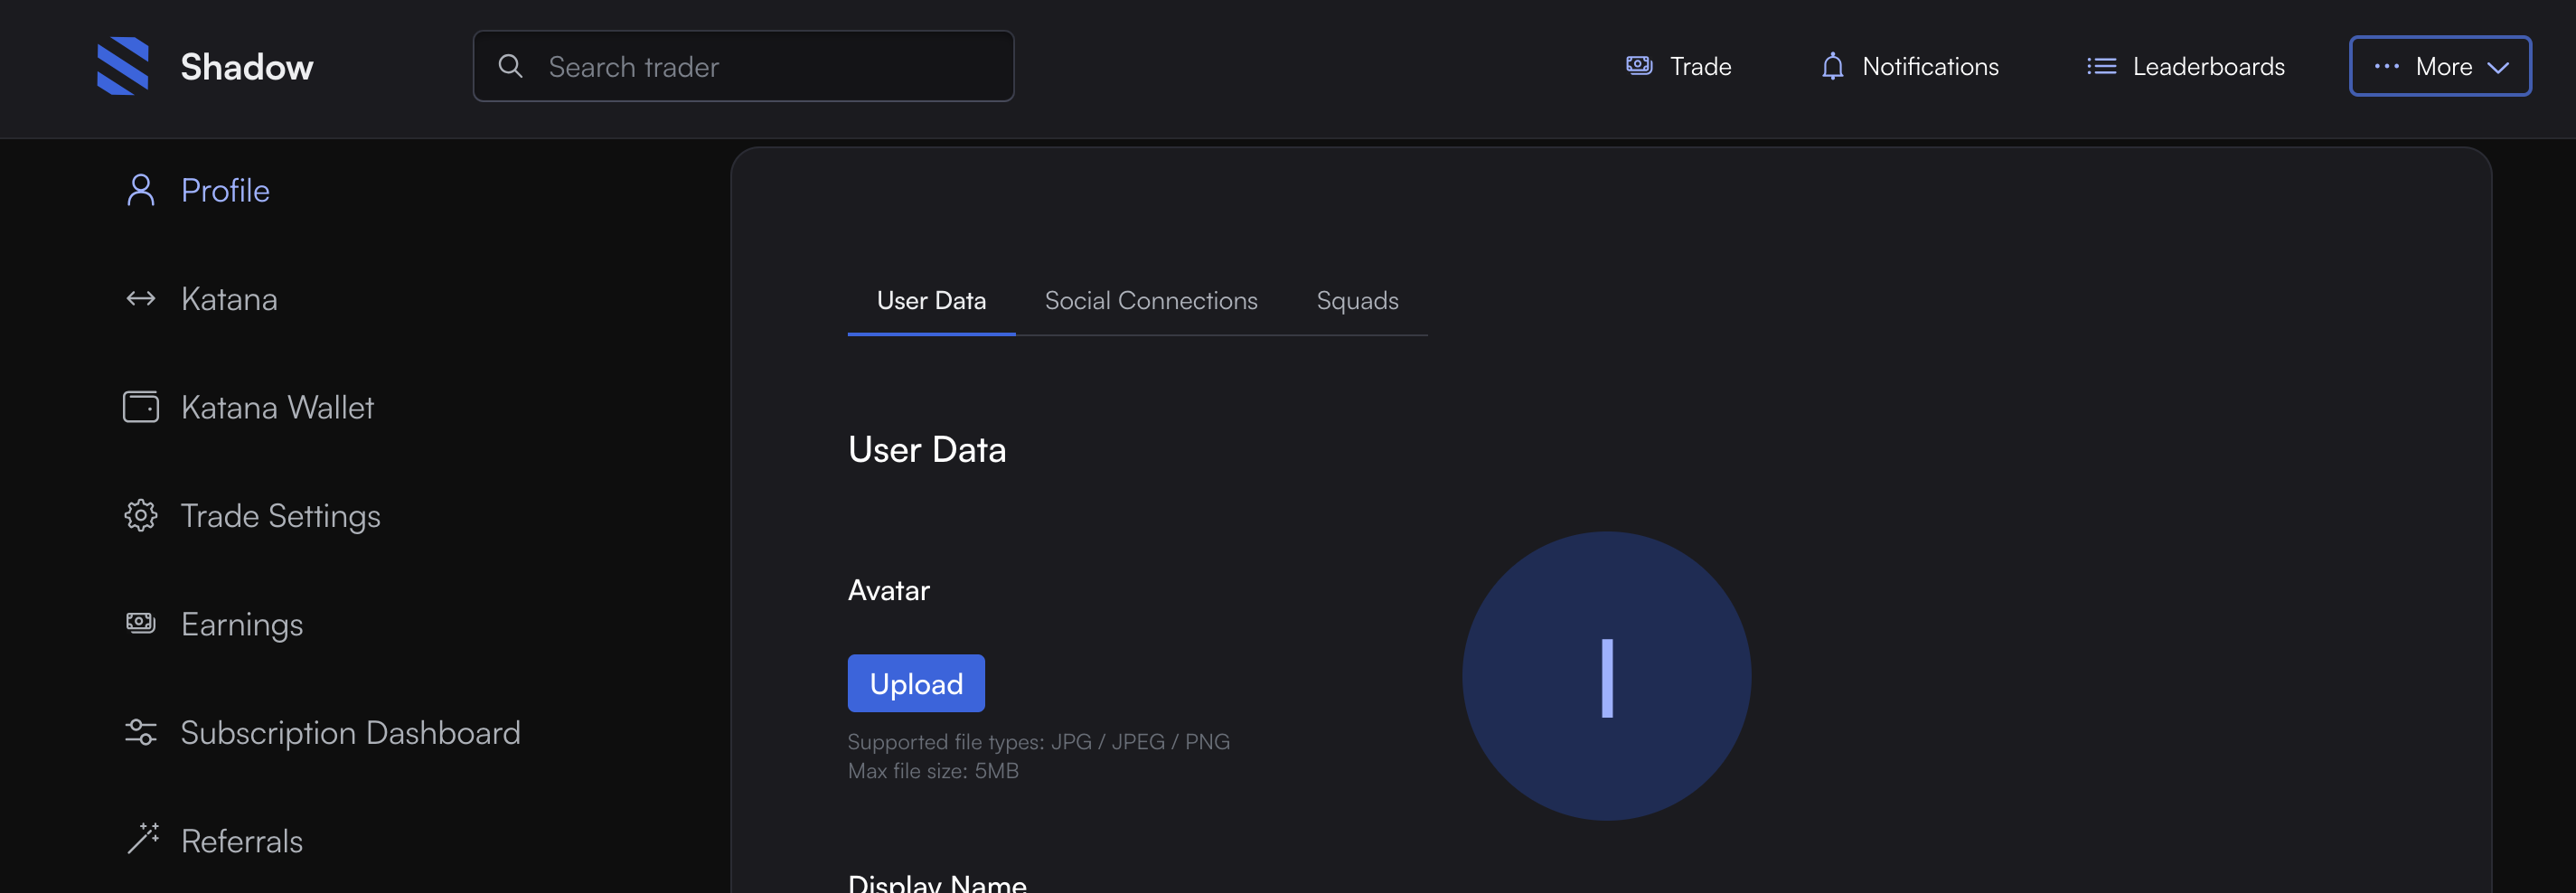The width and height of the screenshot is (2576, 893).
Task: Click the Katana arrows icon
Action: pos(140,299)
